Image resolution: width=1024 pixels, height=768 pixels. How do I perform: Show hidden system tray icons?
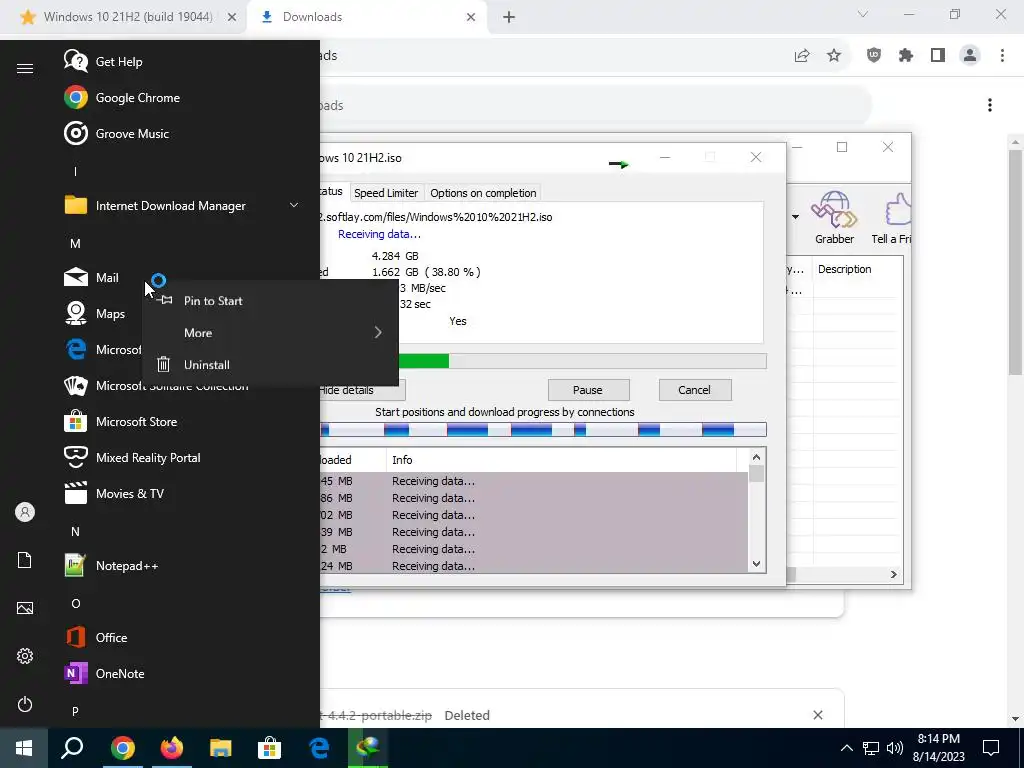click(846, 748)
